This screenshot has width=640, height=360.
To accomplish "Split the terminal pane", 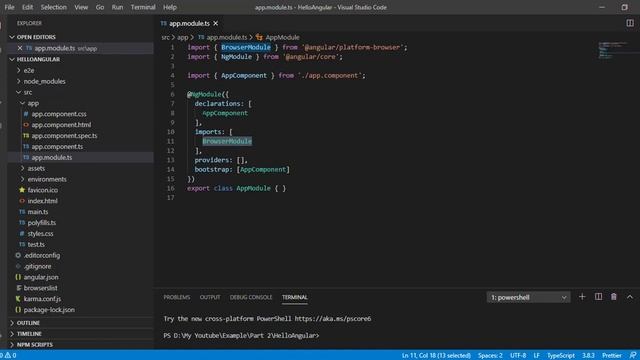I will coord(598,297).
